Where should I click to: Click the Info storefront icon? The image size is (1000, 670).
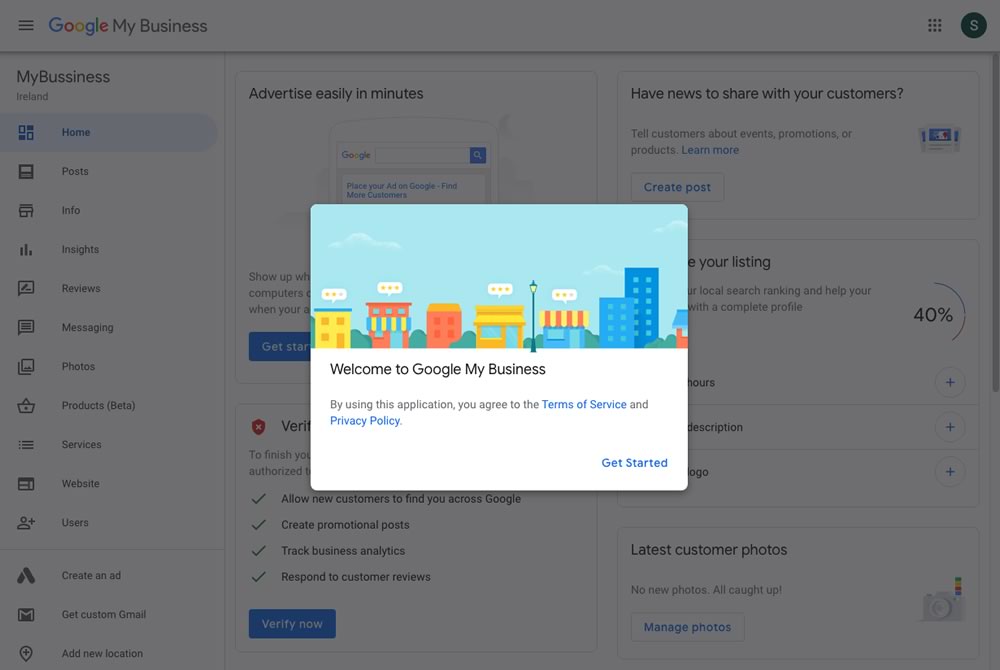click(26, 210)
